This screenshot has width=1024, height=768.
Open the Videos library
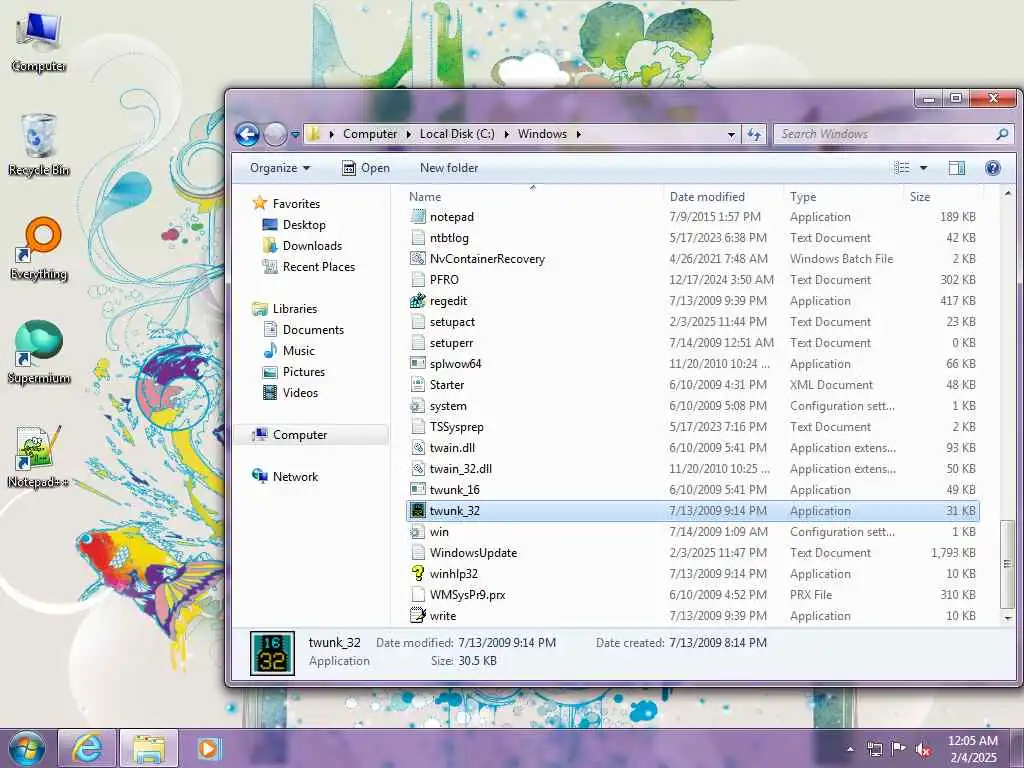click(x=290, y=392)
